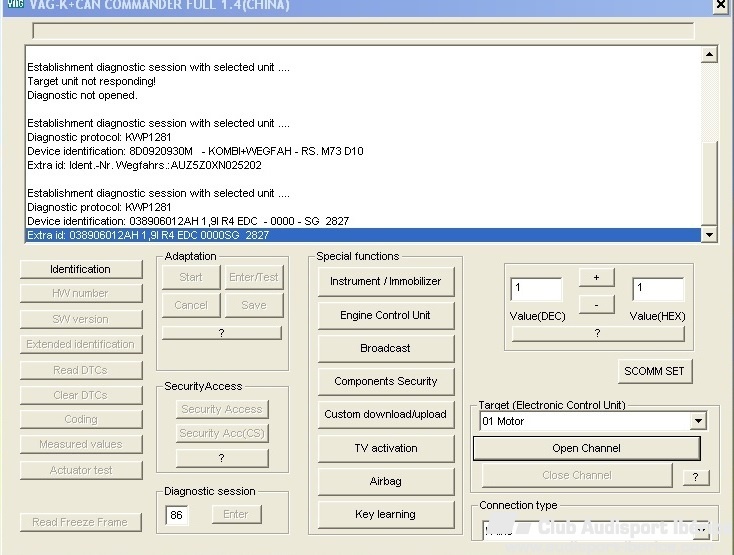Launch TV activation function
Image resolution: width=734 pixels, height=555 pixels.
[385, 448]
